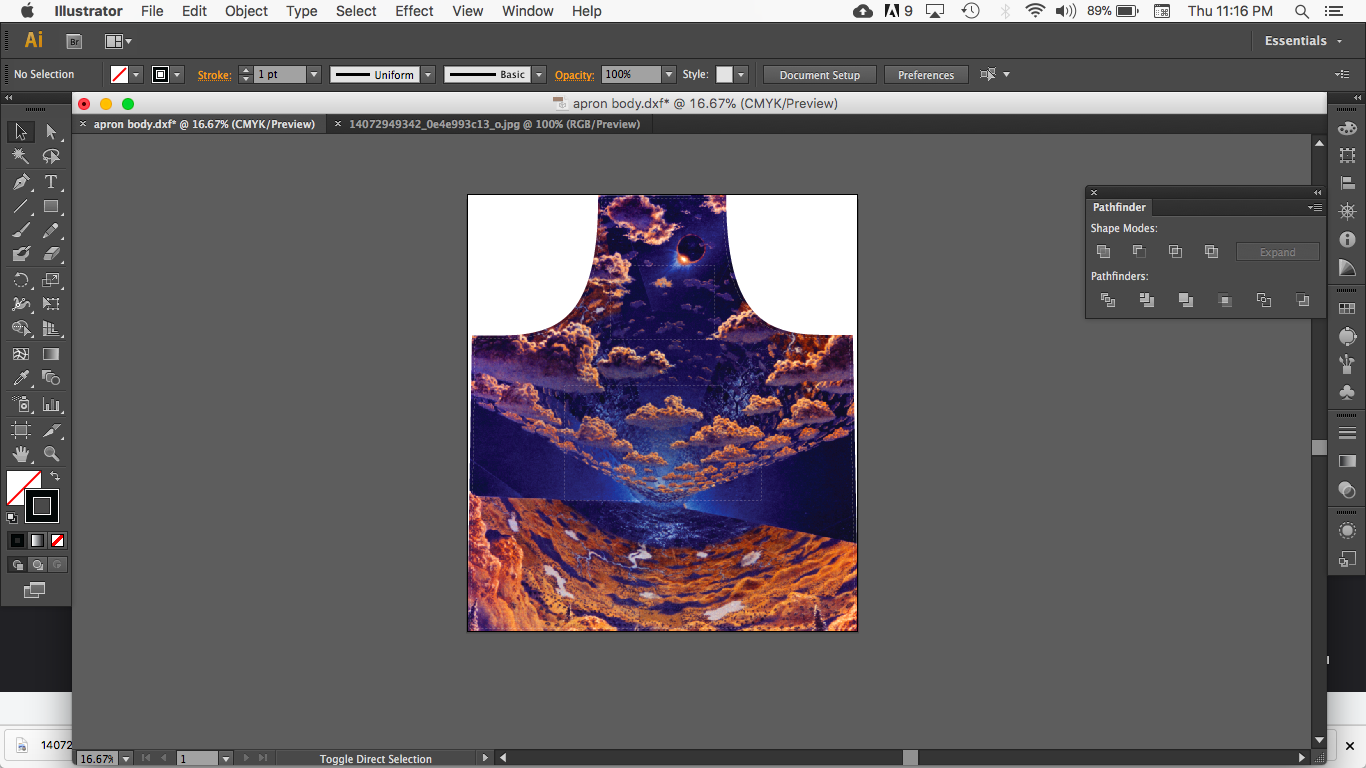Open the stroke color dropdown in control bar

(x=177, y=75)
